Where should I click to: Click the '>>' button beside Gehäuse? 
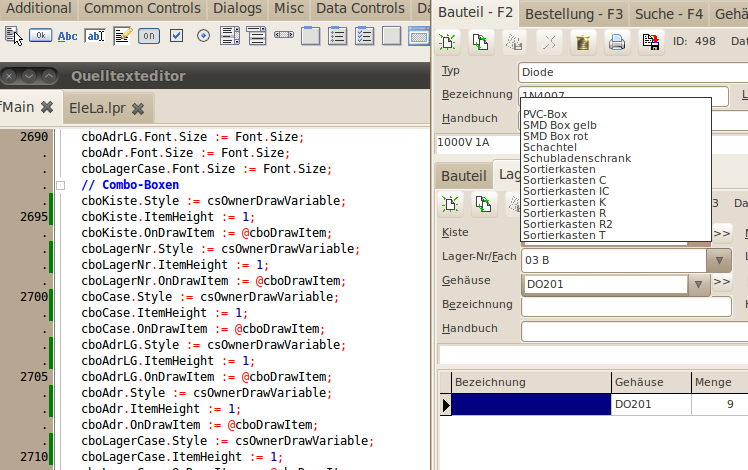click(722, 282)
